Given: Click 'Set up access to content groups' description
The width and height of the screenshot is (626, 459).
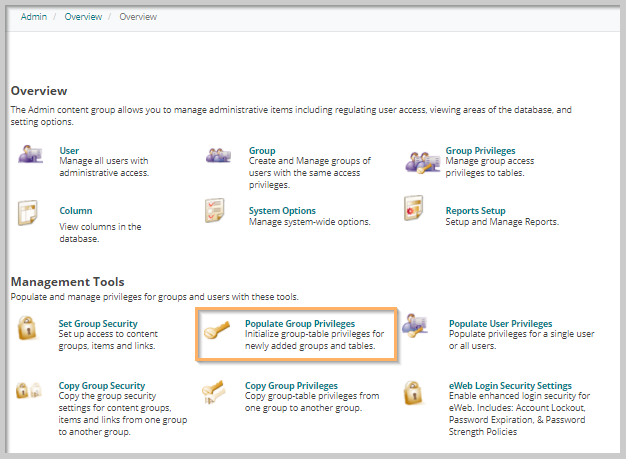Looking at the screenshot, I should tap(108, 340).
